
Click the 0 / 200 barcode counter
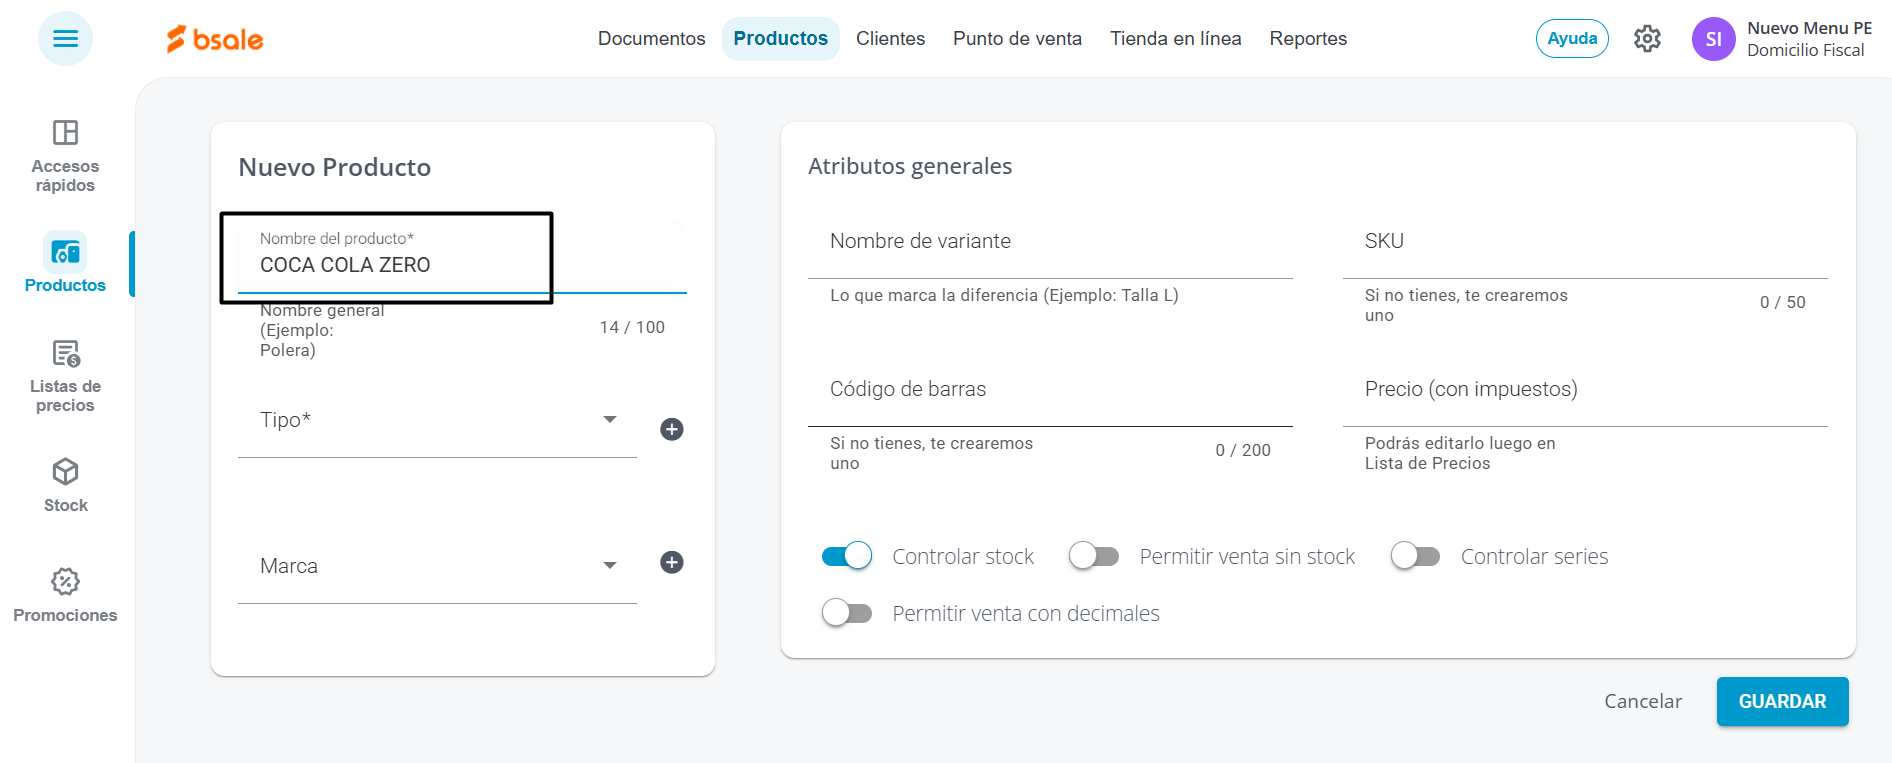pos(1243,450)
